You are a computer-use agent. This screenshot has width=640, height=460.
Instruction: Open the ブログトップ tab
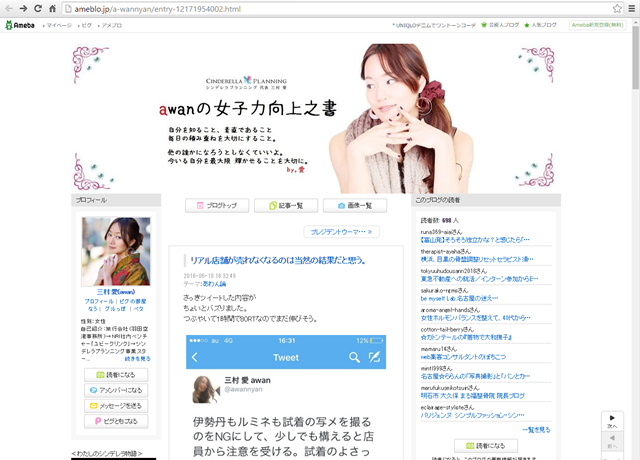click(216, 205)
